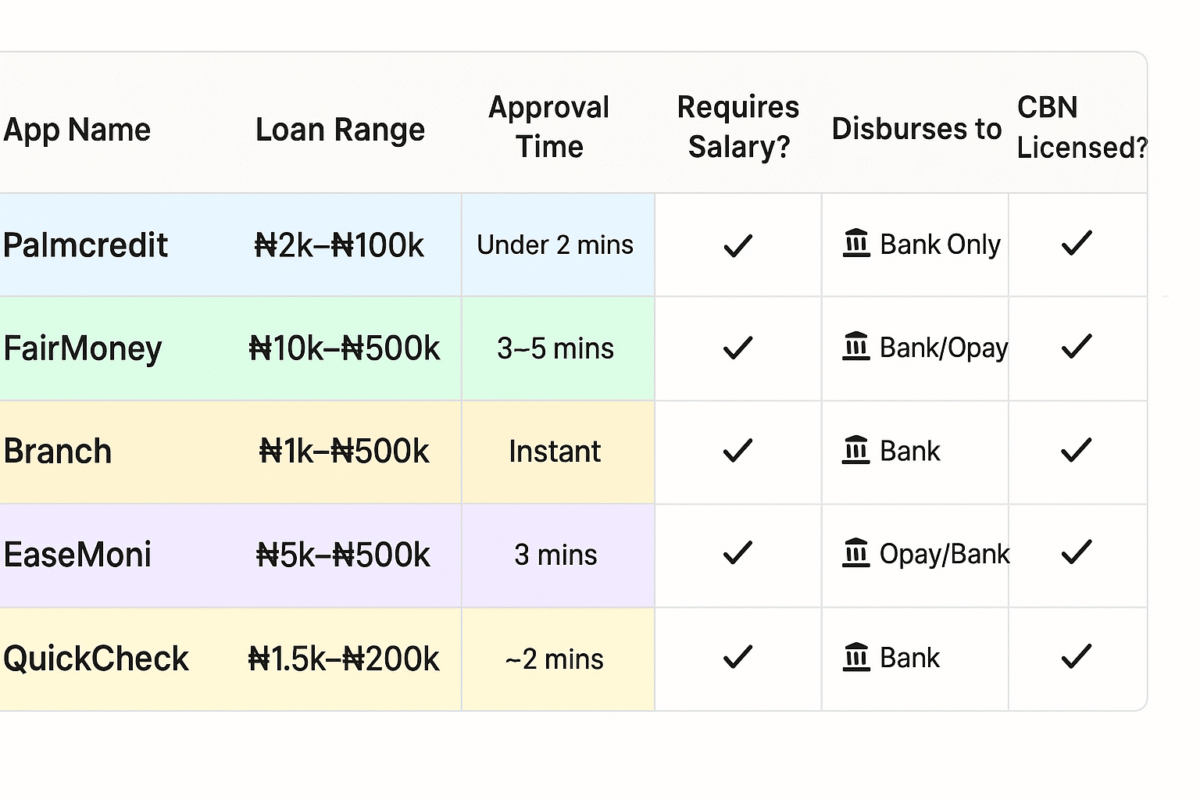This screenshot has width=1200, height=800.
Task: Click the bank icon in Branch row
Action: pos(856,451)
